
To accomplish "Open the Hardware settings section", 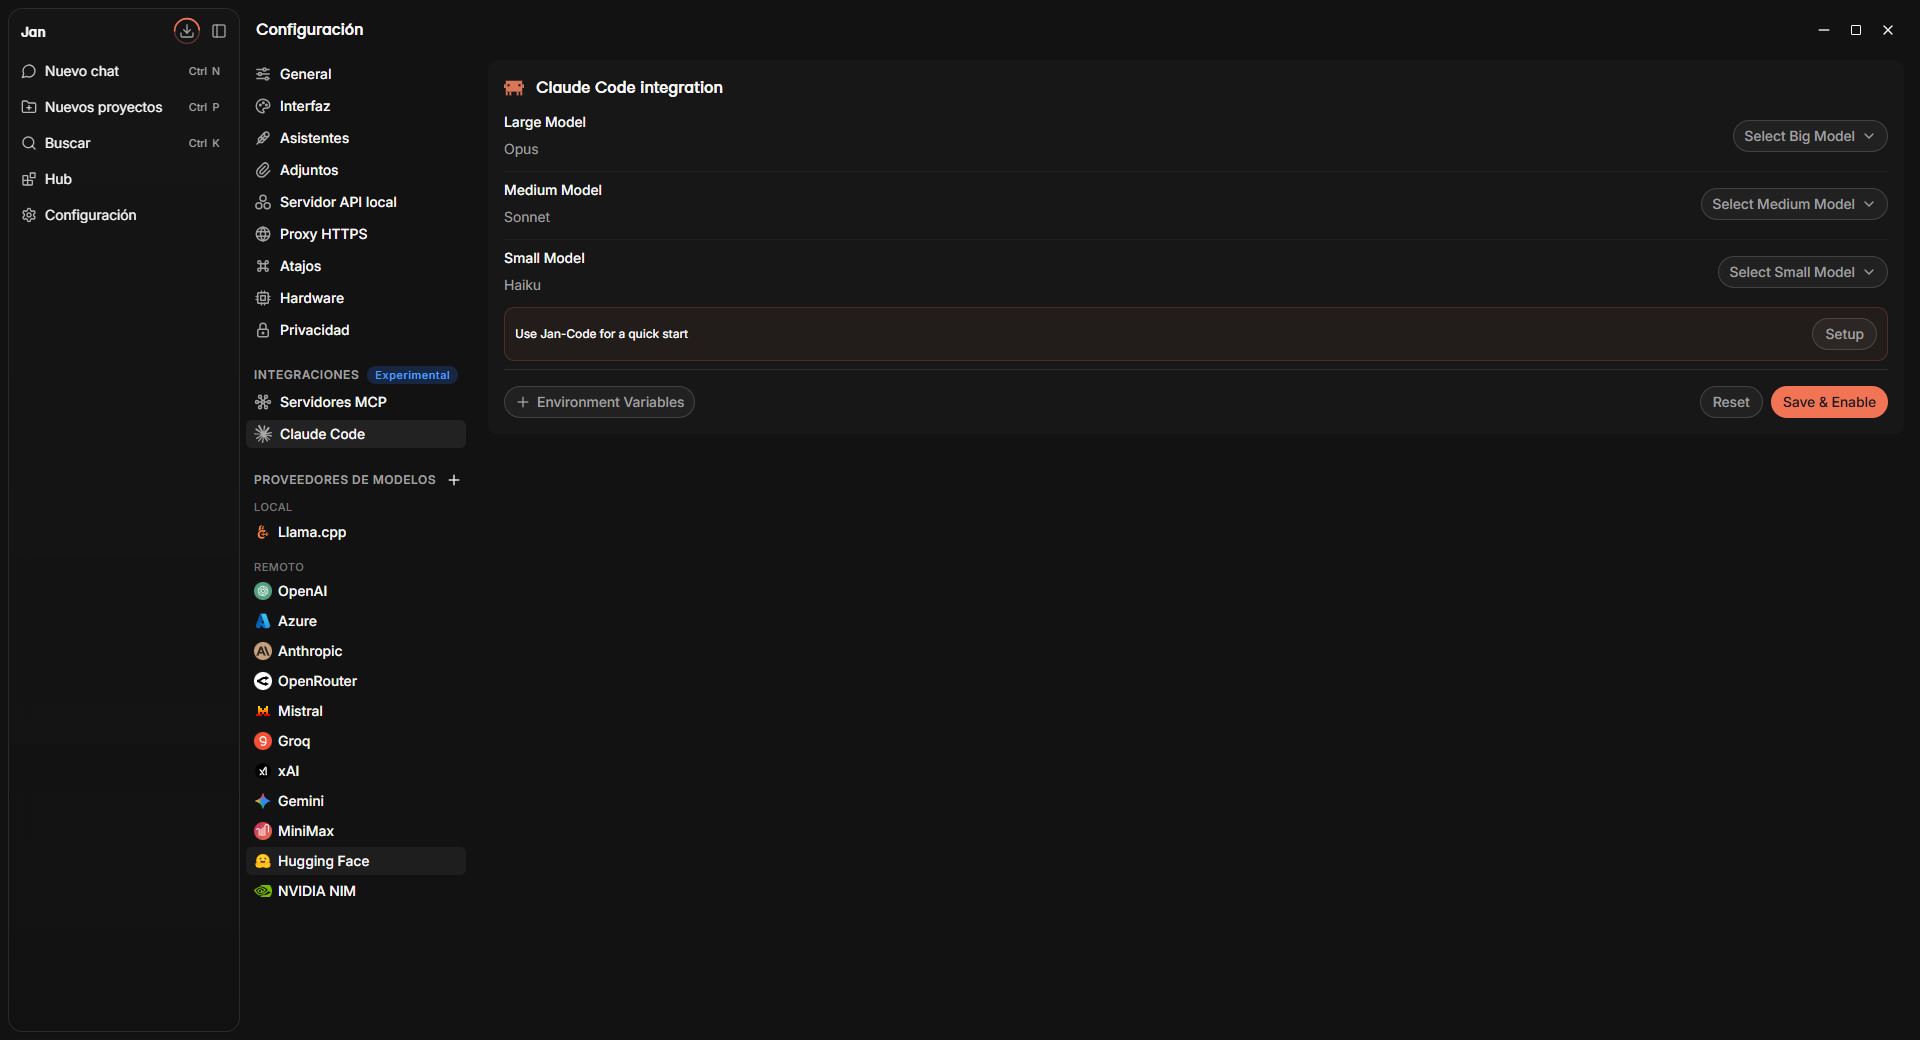I will 356,298.
